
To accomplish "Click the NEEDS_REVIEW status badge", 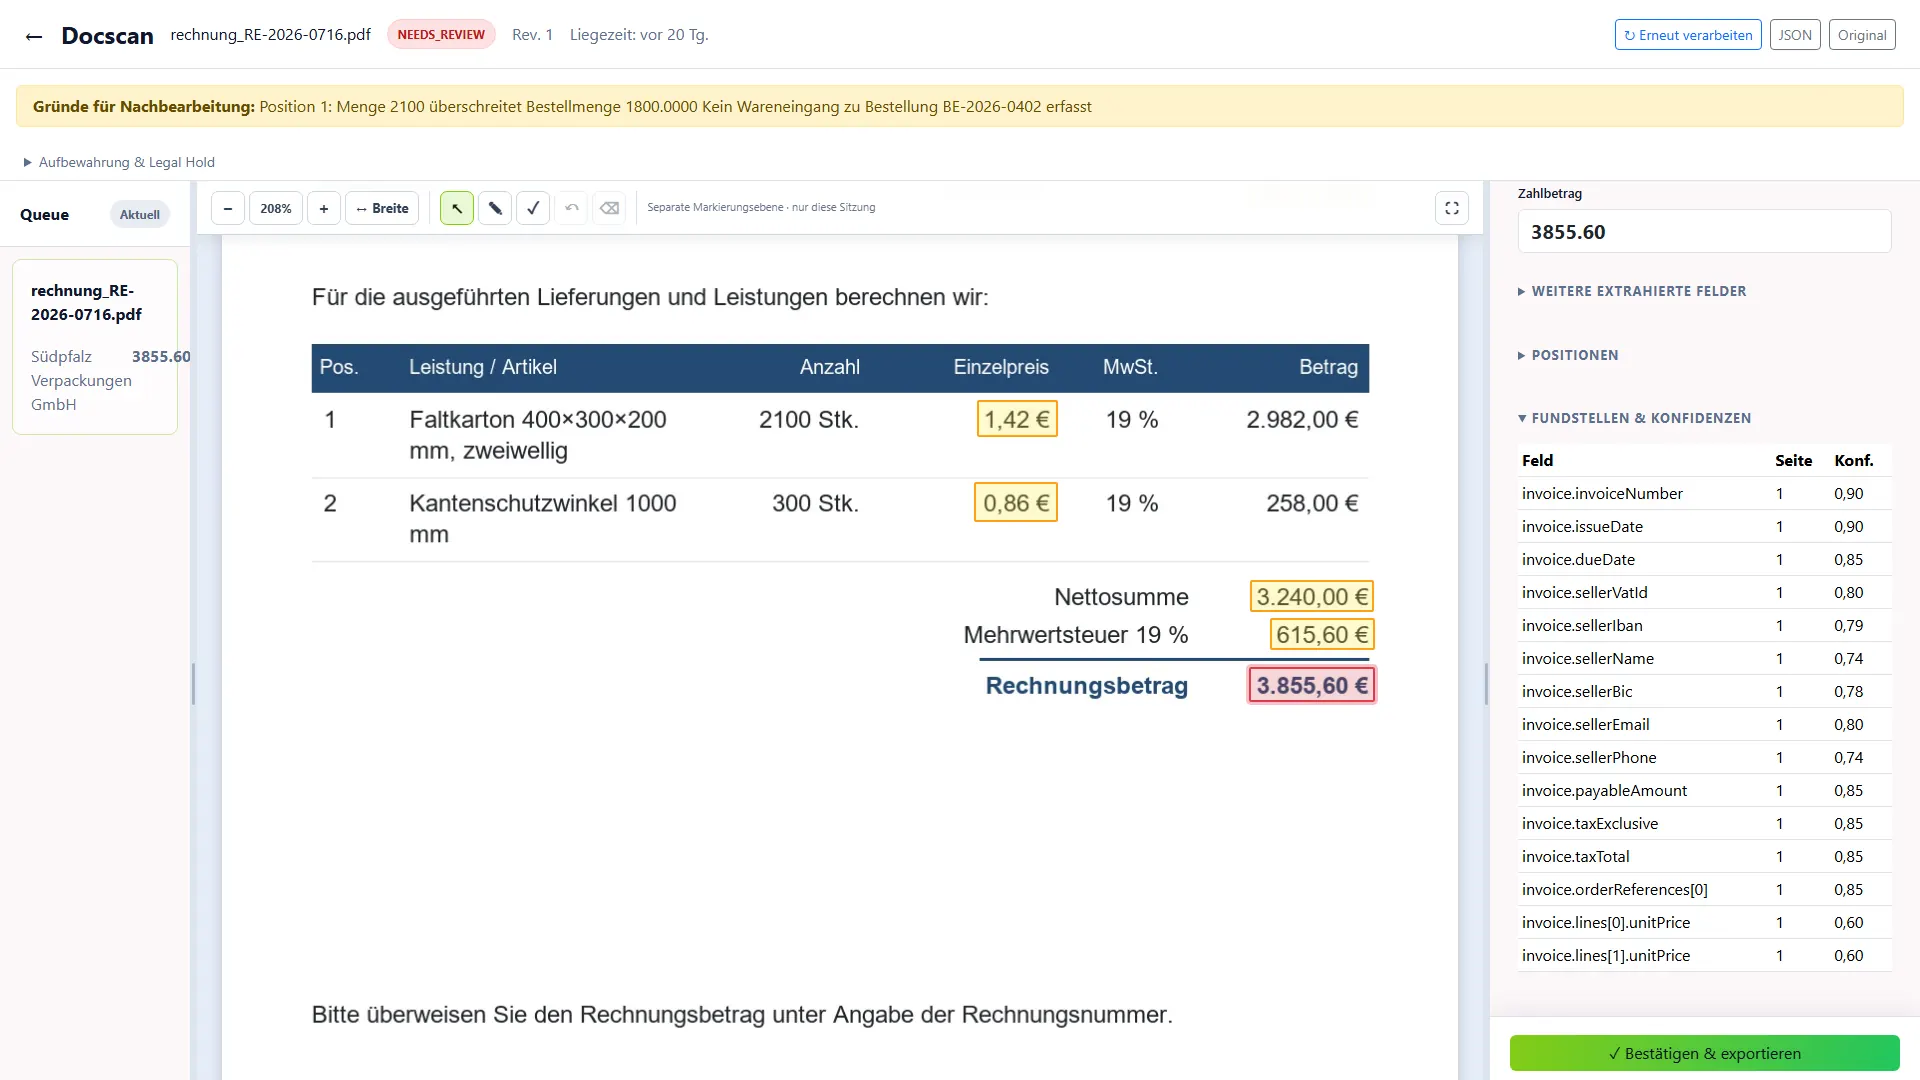I will click(x=441, y=34).
